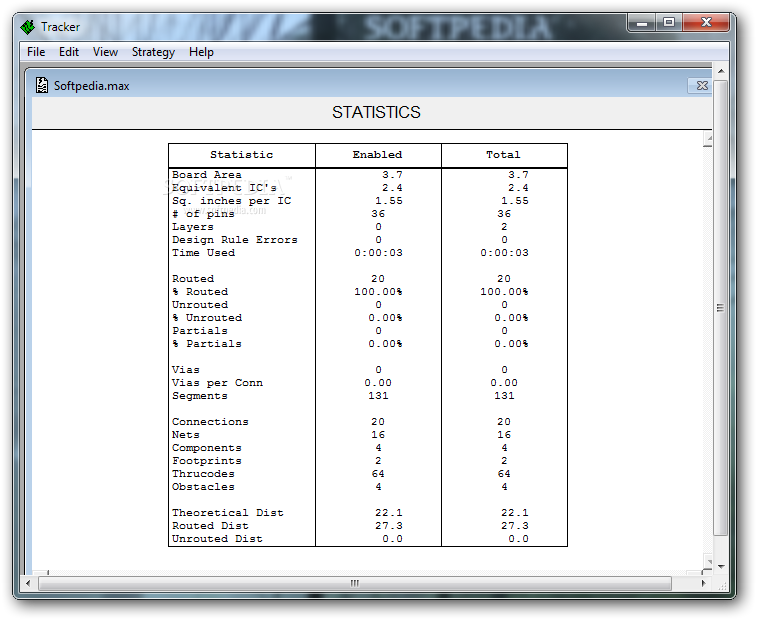757x620 pixels.
Task: Click the Total Board Area value 3.7
Action: point(518,175)
